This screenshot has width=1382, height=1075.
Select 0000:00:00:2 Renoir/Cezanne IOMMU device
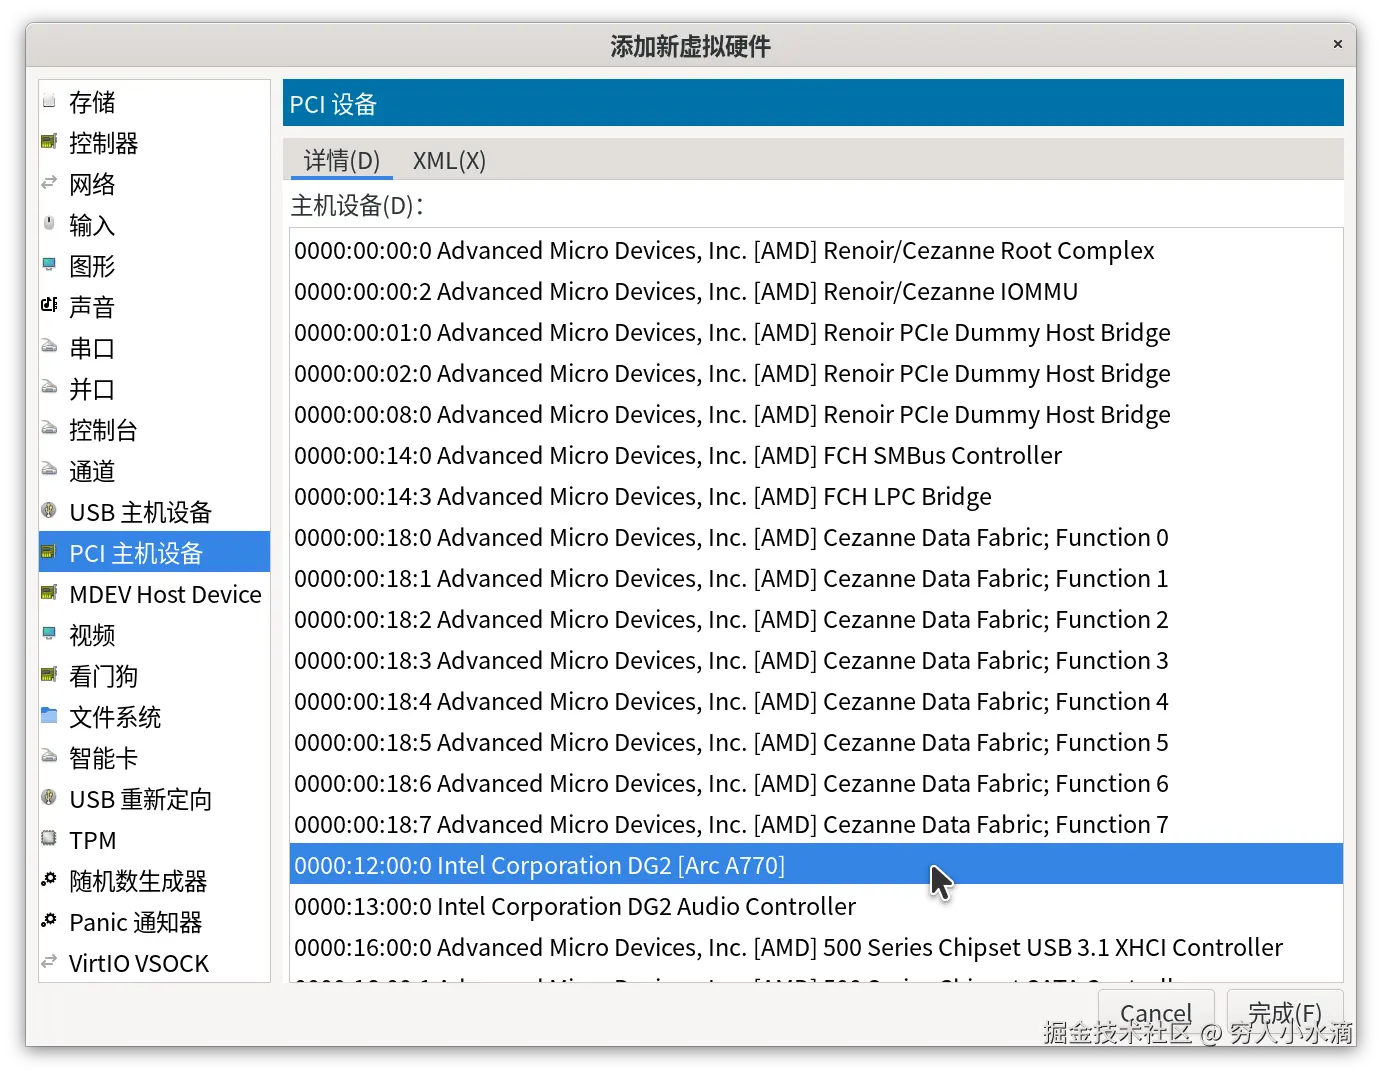coord(816,291)
